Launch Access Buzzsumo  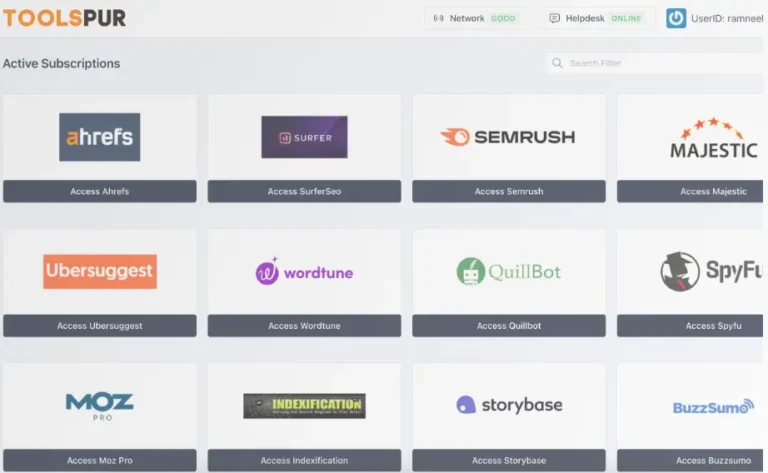point(690,460)
